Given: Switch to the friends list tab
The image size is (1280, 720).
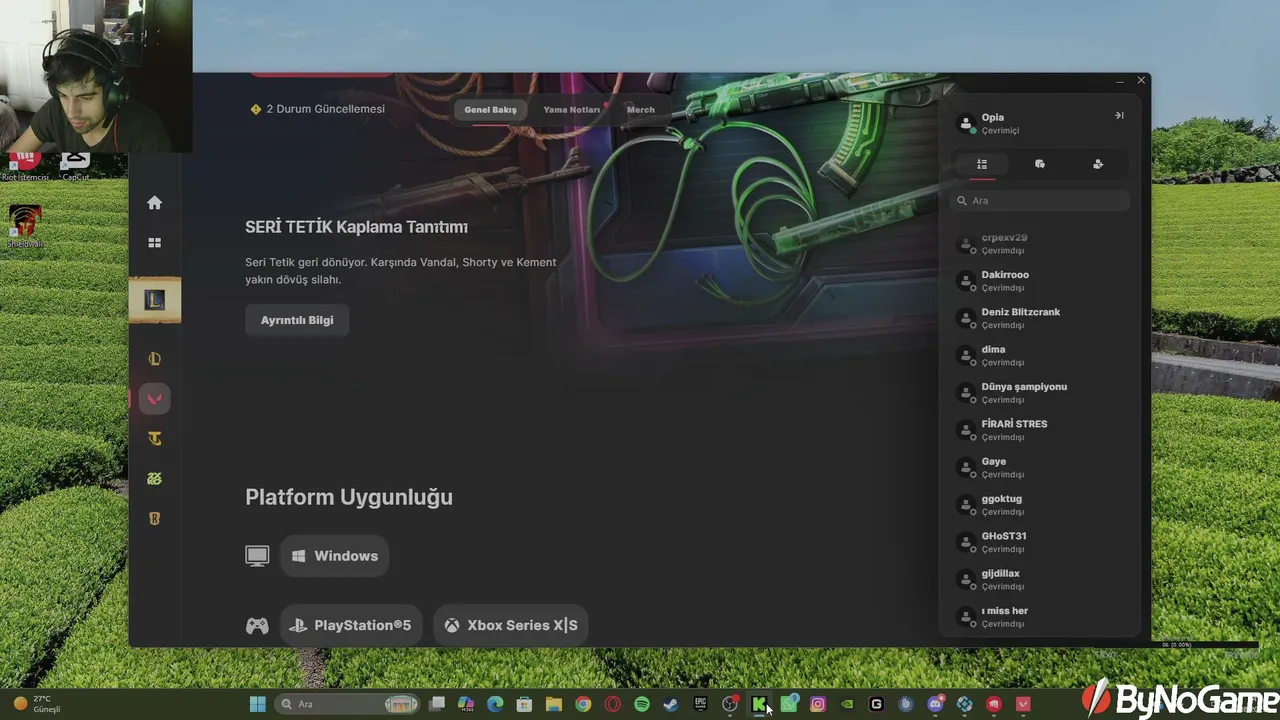Looking at the screenshot, I should (x=982, y=164).
